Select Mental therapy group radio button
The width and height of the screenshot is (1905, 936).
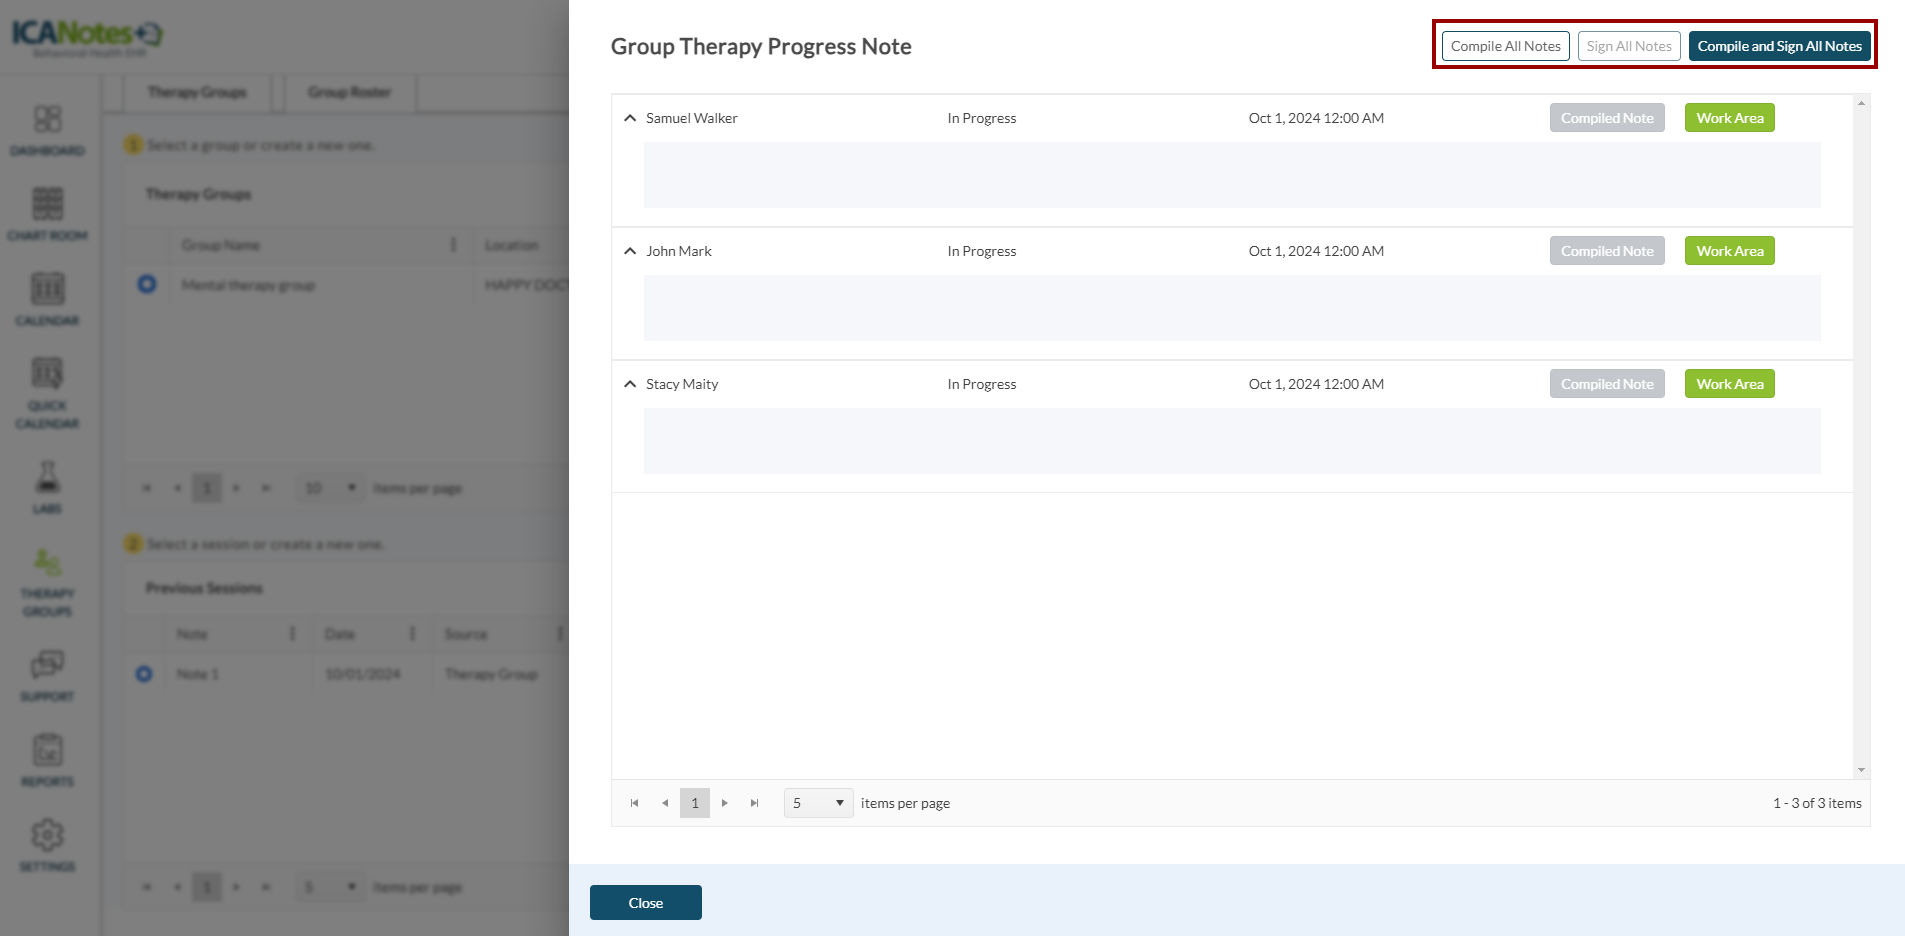[147, 284]
